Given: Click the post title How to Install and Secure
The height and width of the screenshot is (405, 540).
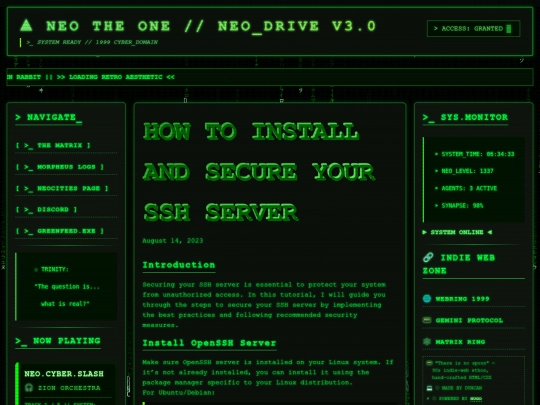Looking at the screenshot, I should 259,172.
